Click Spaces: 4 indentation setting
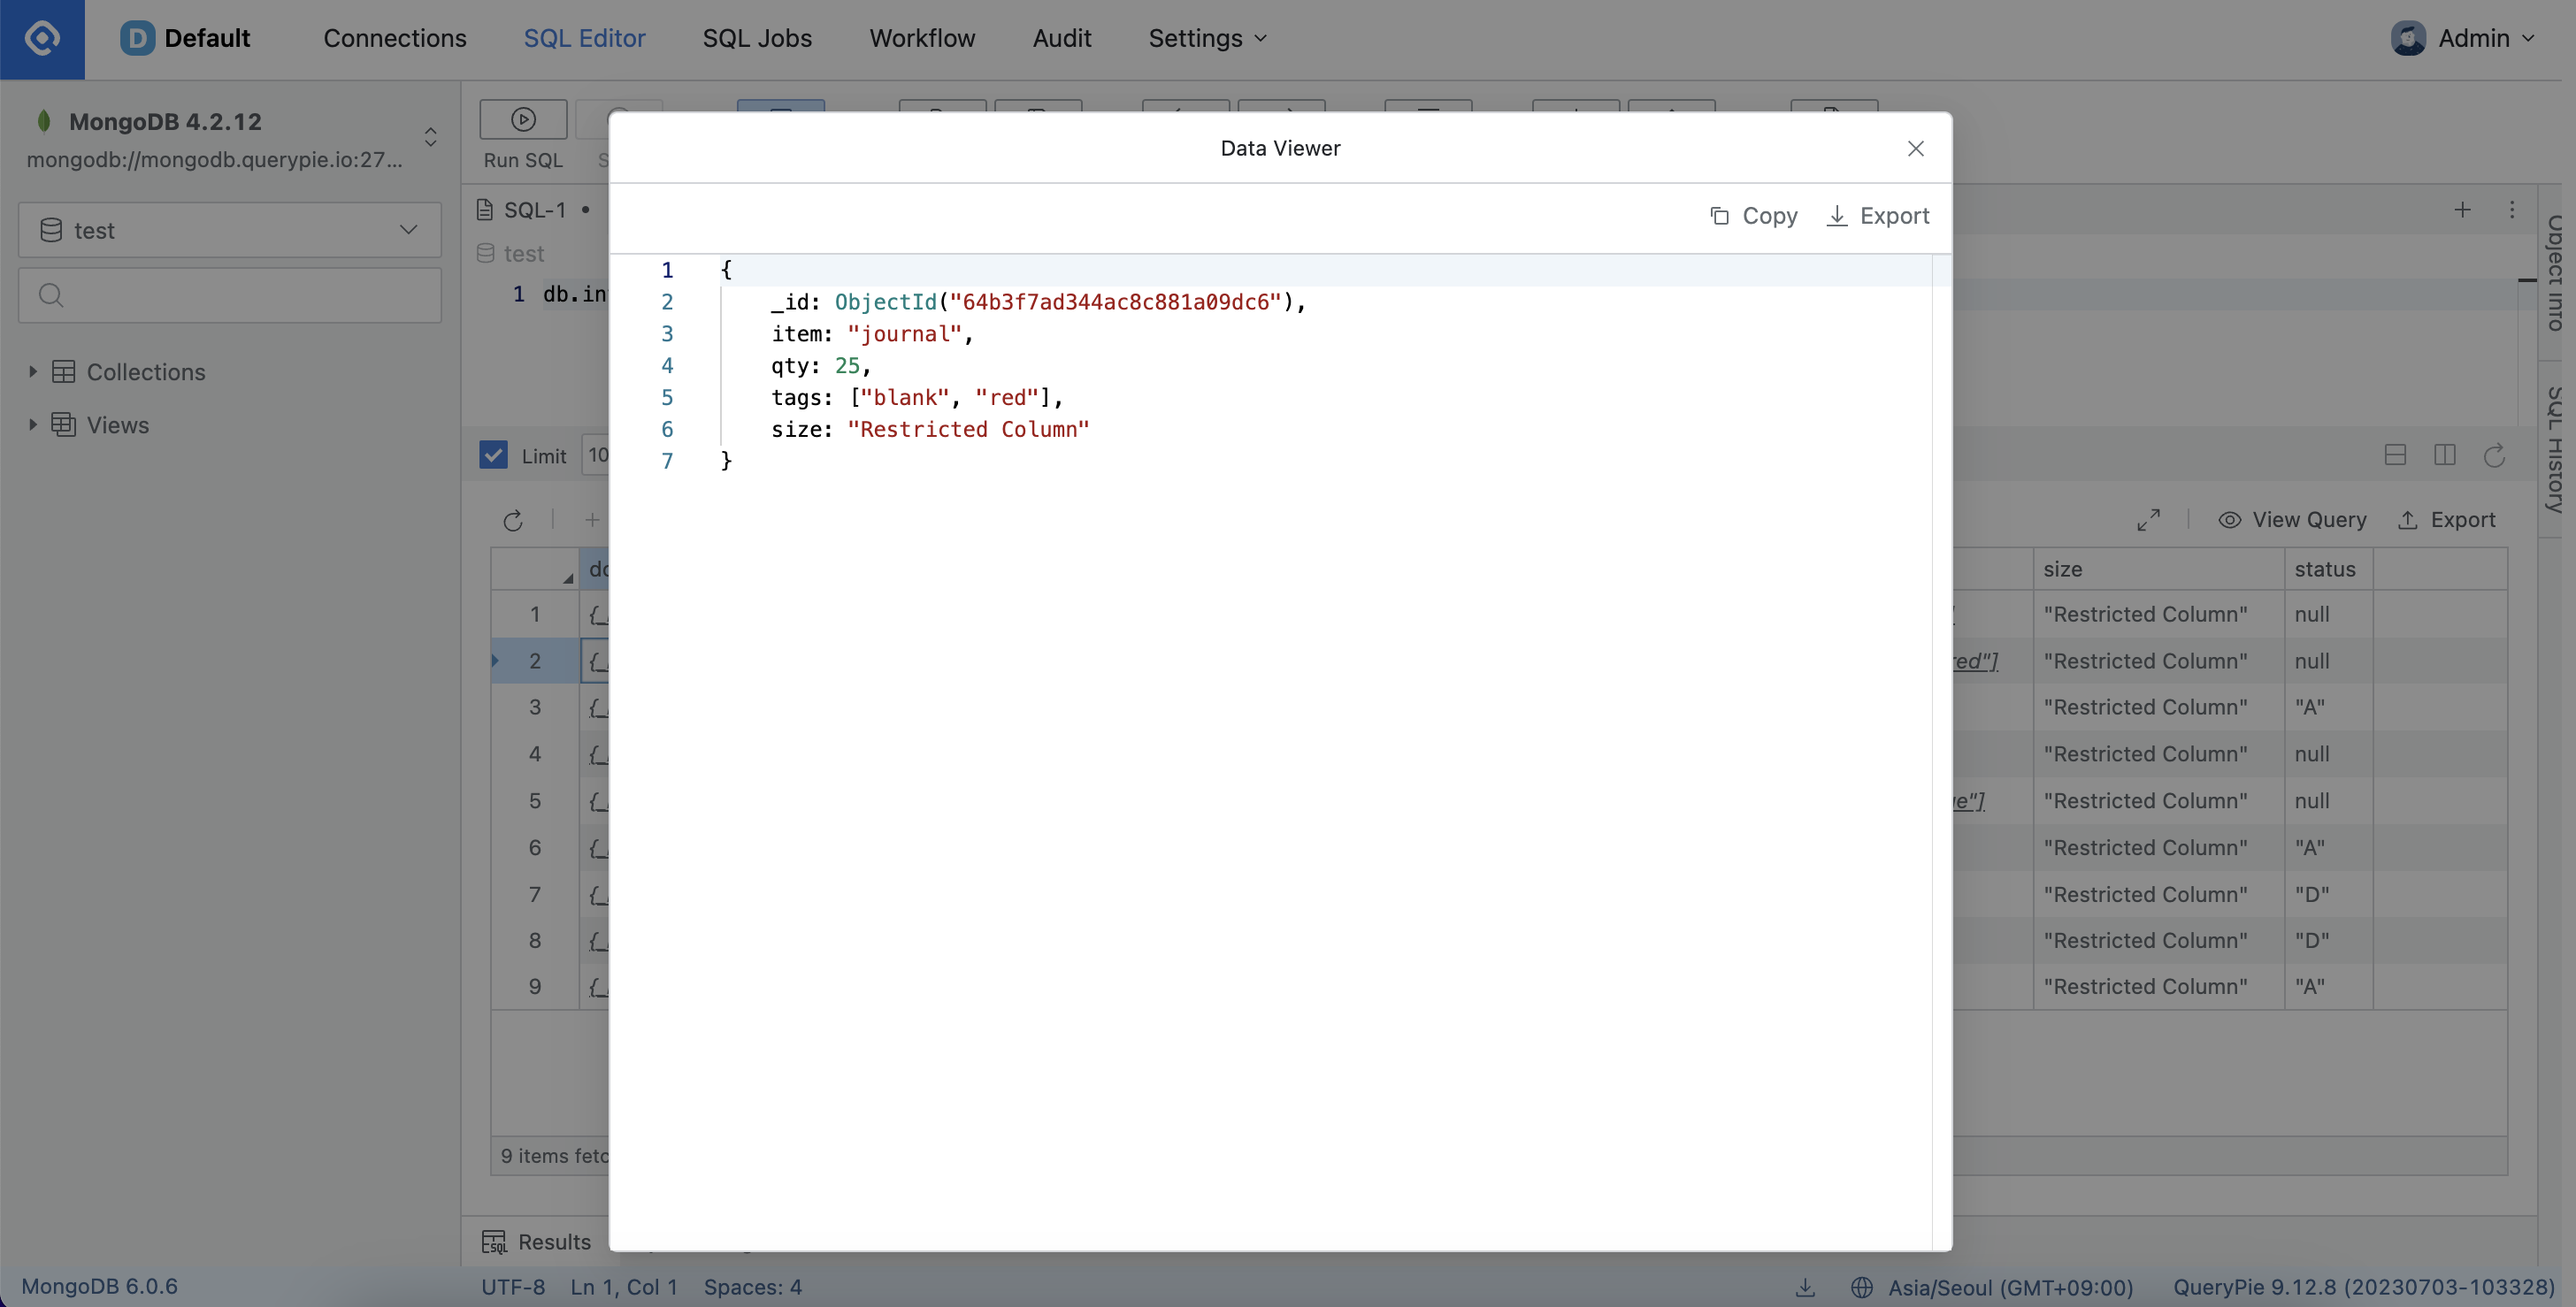The height and width of the screenshot is (1307, 2576). (752, 1287)
